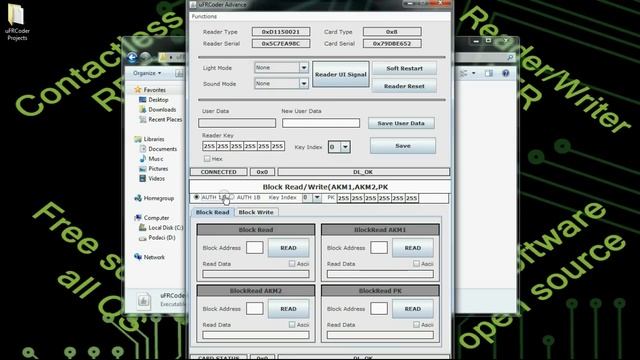640x360 pixels.
Task: Select Libraries in Explorer sidebar
Action: 149,139
